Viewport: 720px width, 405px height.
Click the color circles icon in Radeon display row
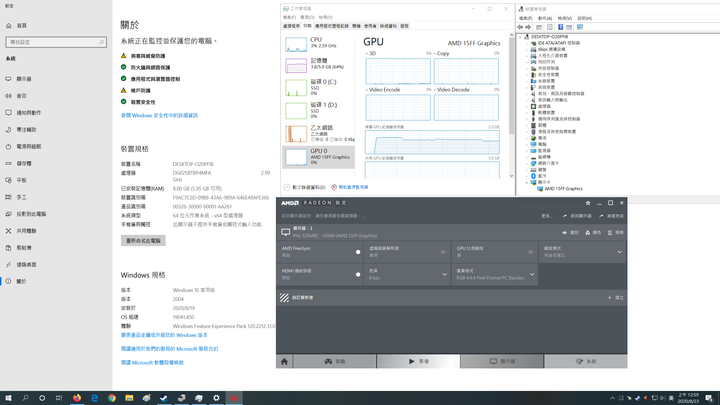(587, 233)
